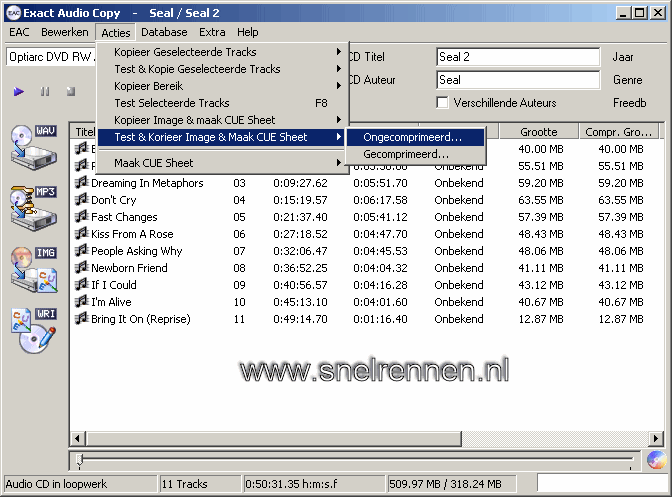This screenshot has width=672, height=497.
Task: Select track Don't Cry
Action: tap(114, 200)
